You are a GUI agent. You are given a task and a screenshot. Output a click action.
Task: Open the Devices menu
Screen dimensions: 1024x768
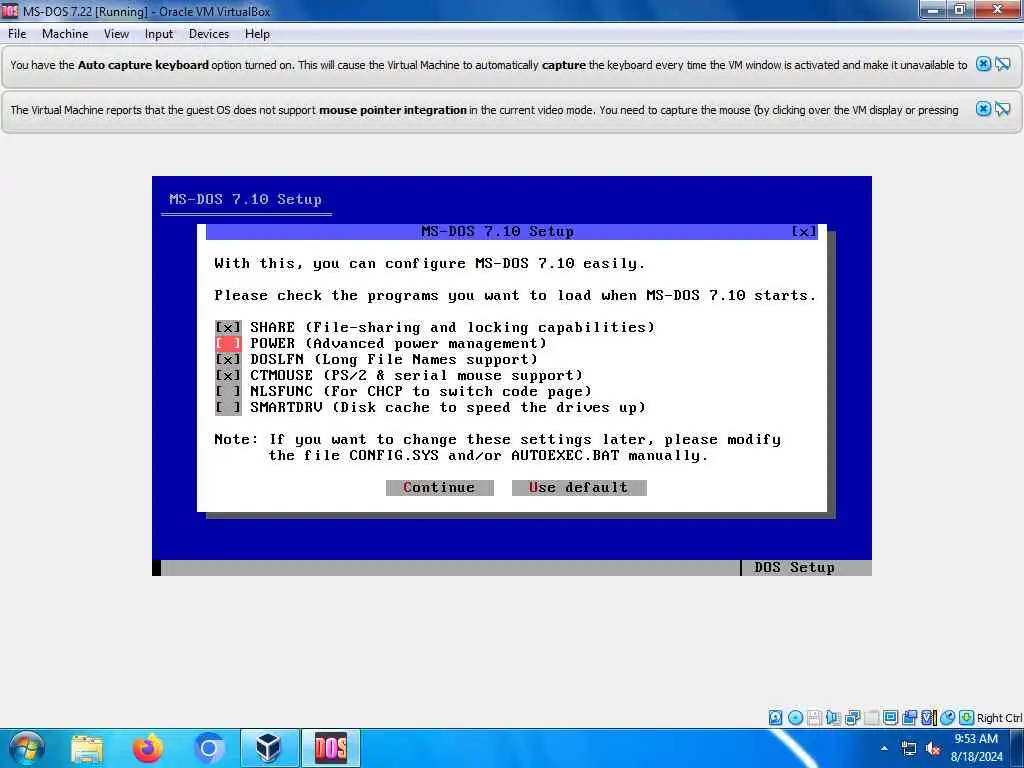[208, 34]
